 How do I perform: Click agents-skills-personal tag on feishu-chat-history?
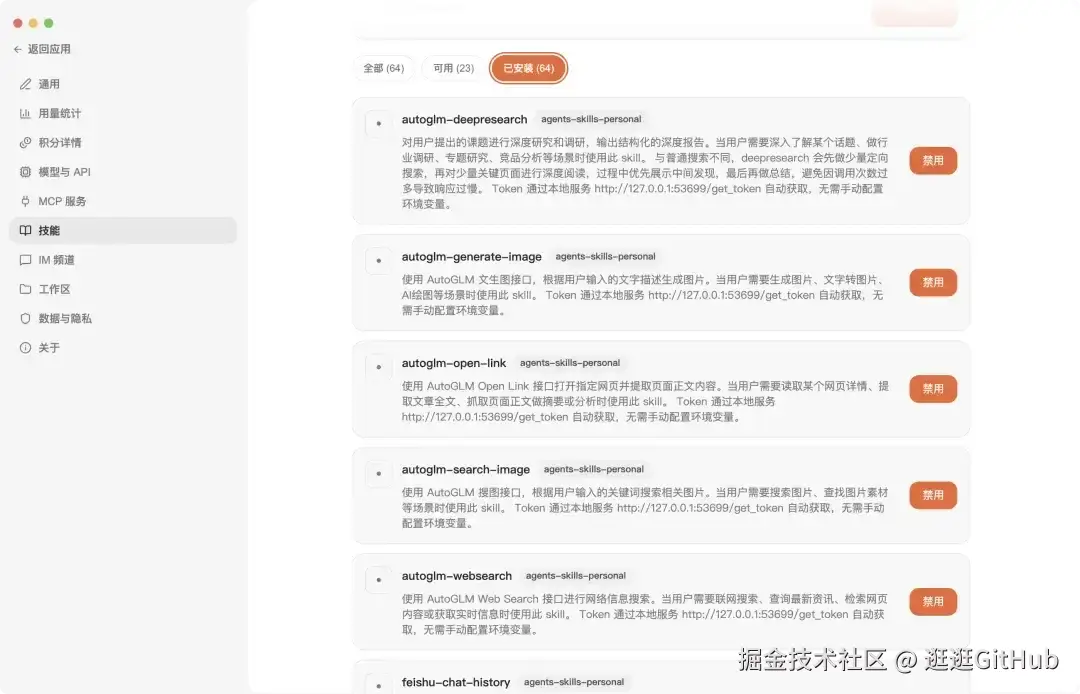click(x=574, y=682)
